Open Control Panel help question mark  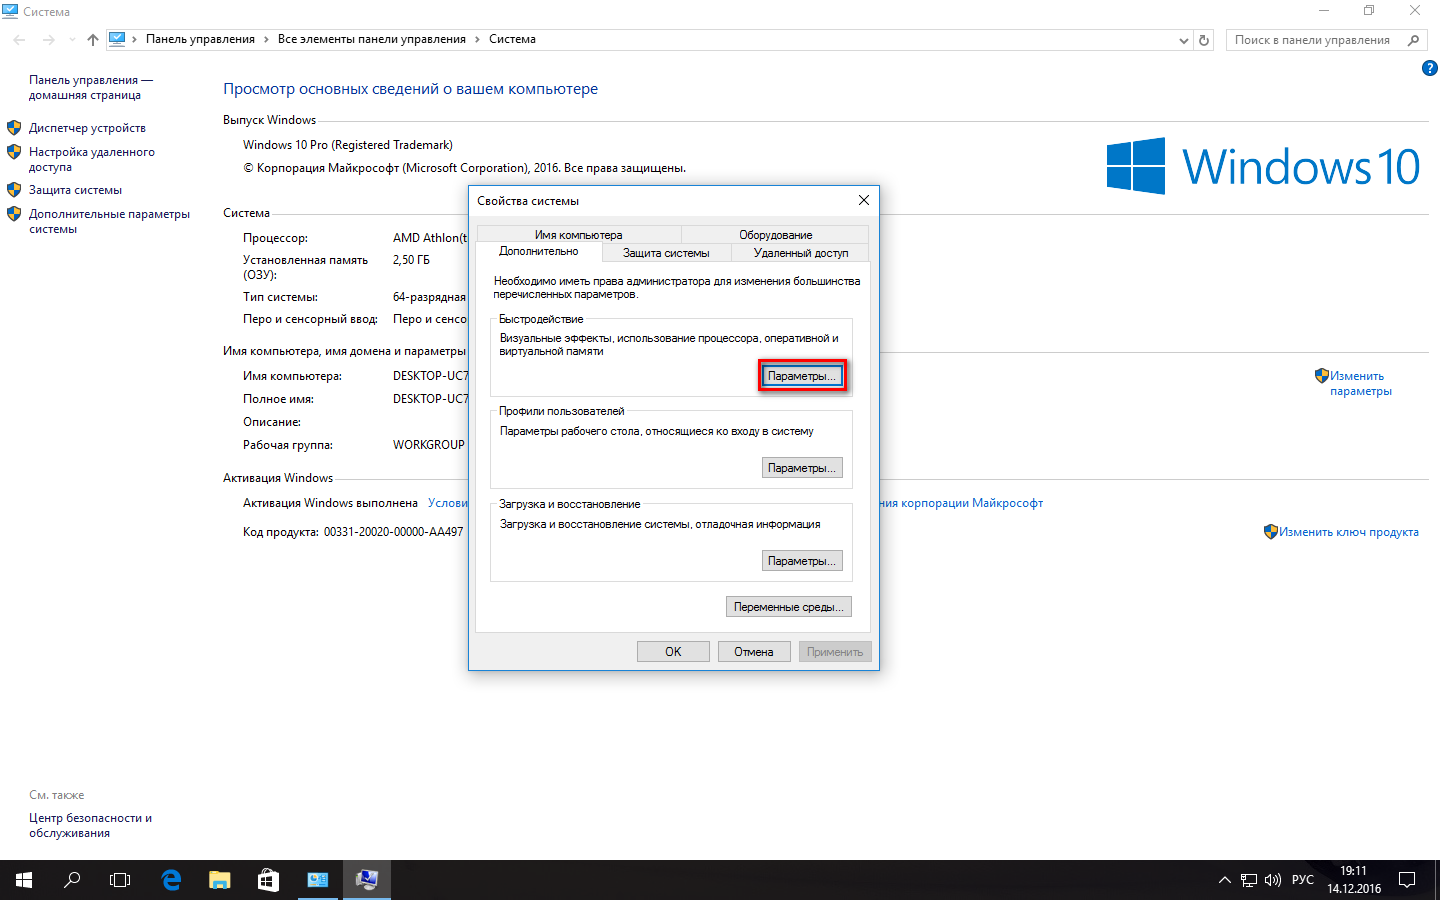(1429, 68)
